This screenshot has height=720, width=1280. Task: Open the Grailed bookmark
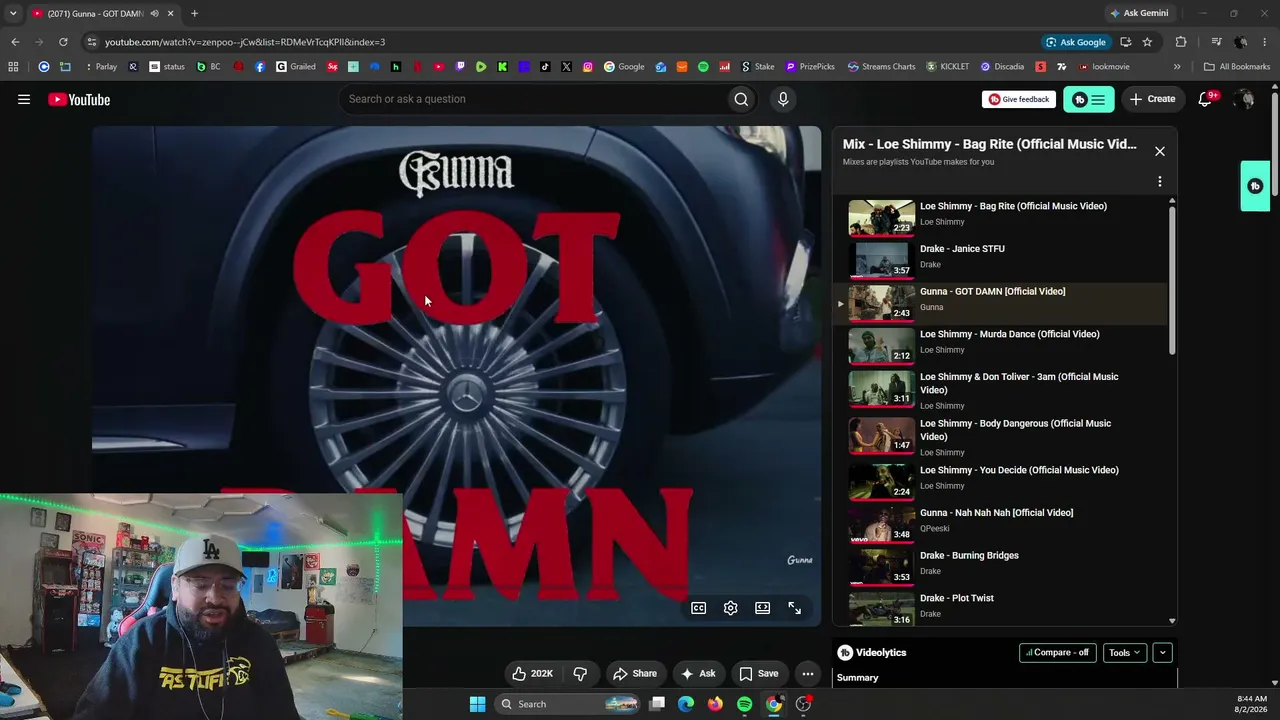tap(296, 67)
